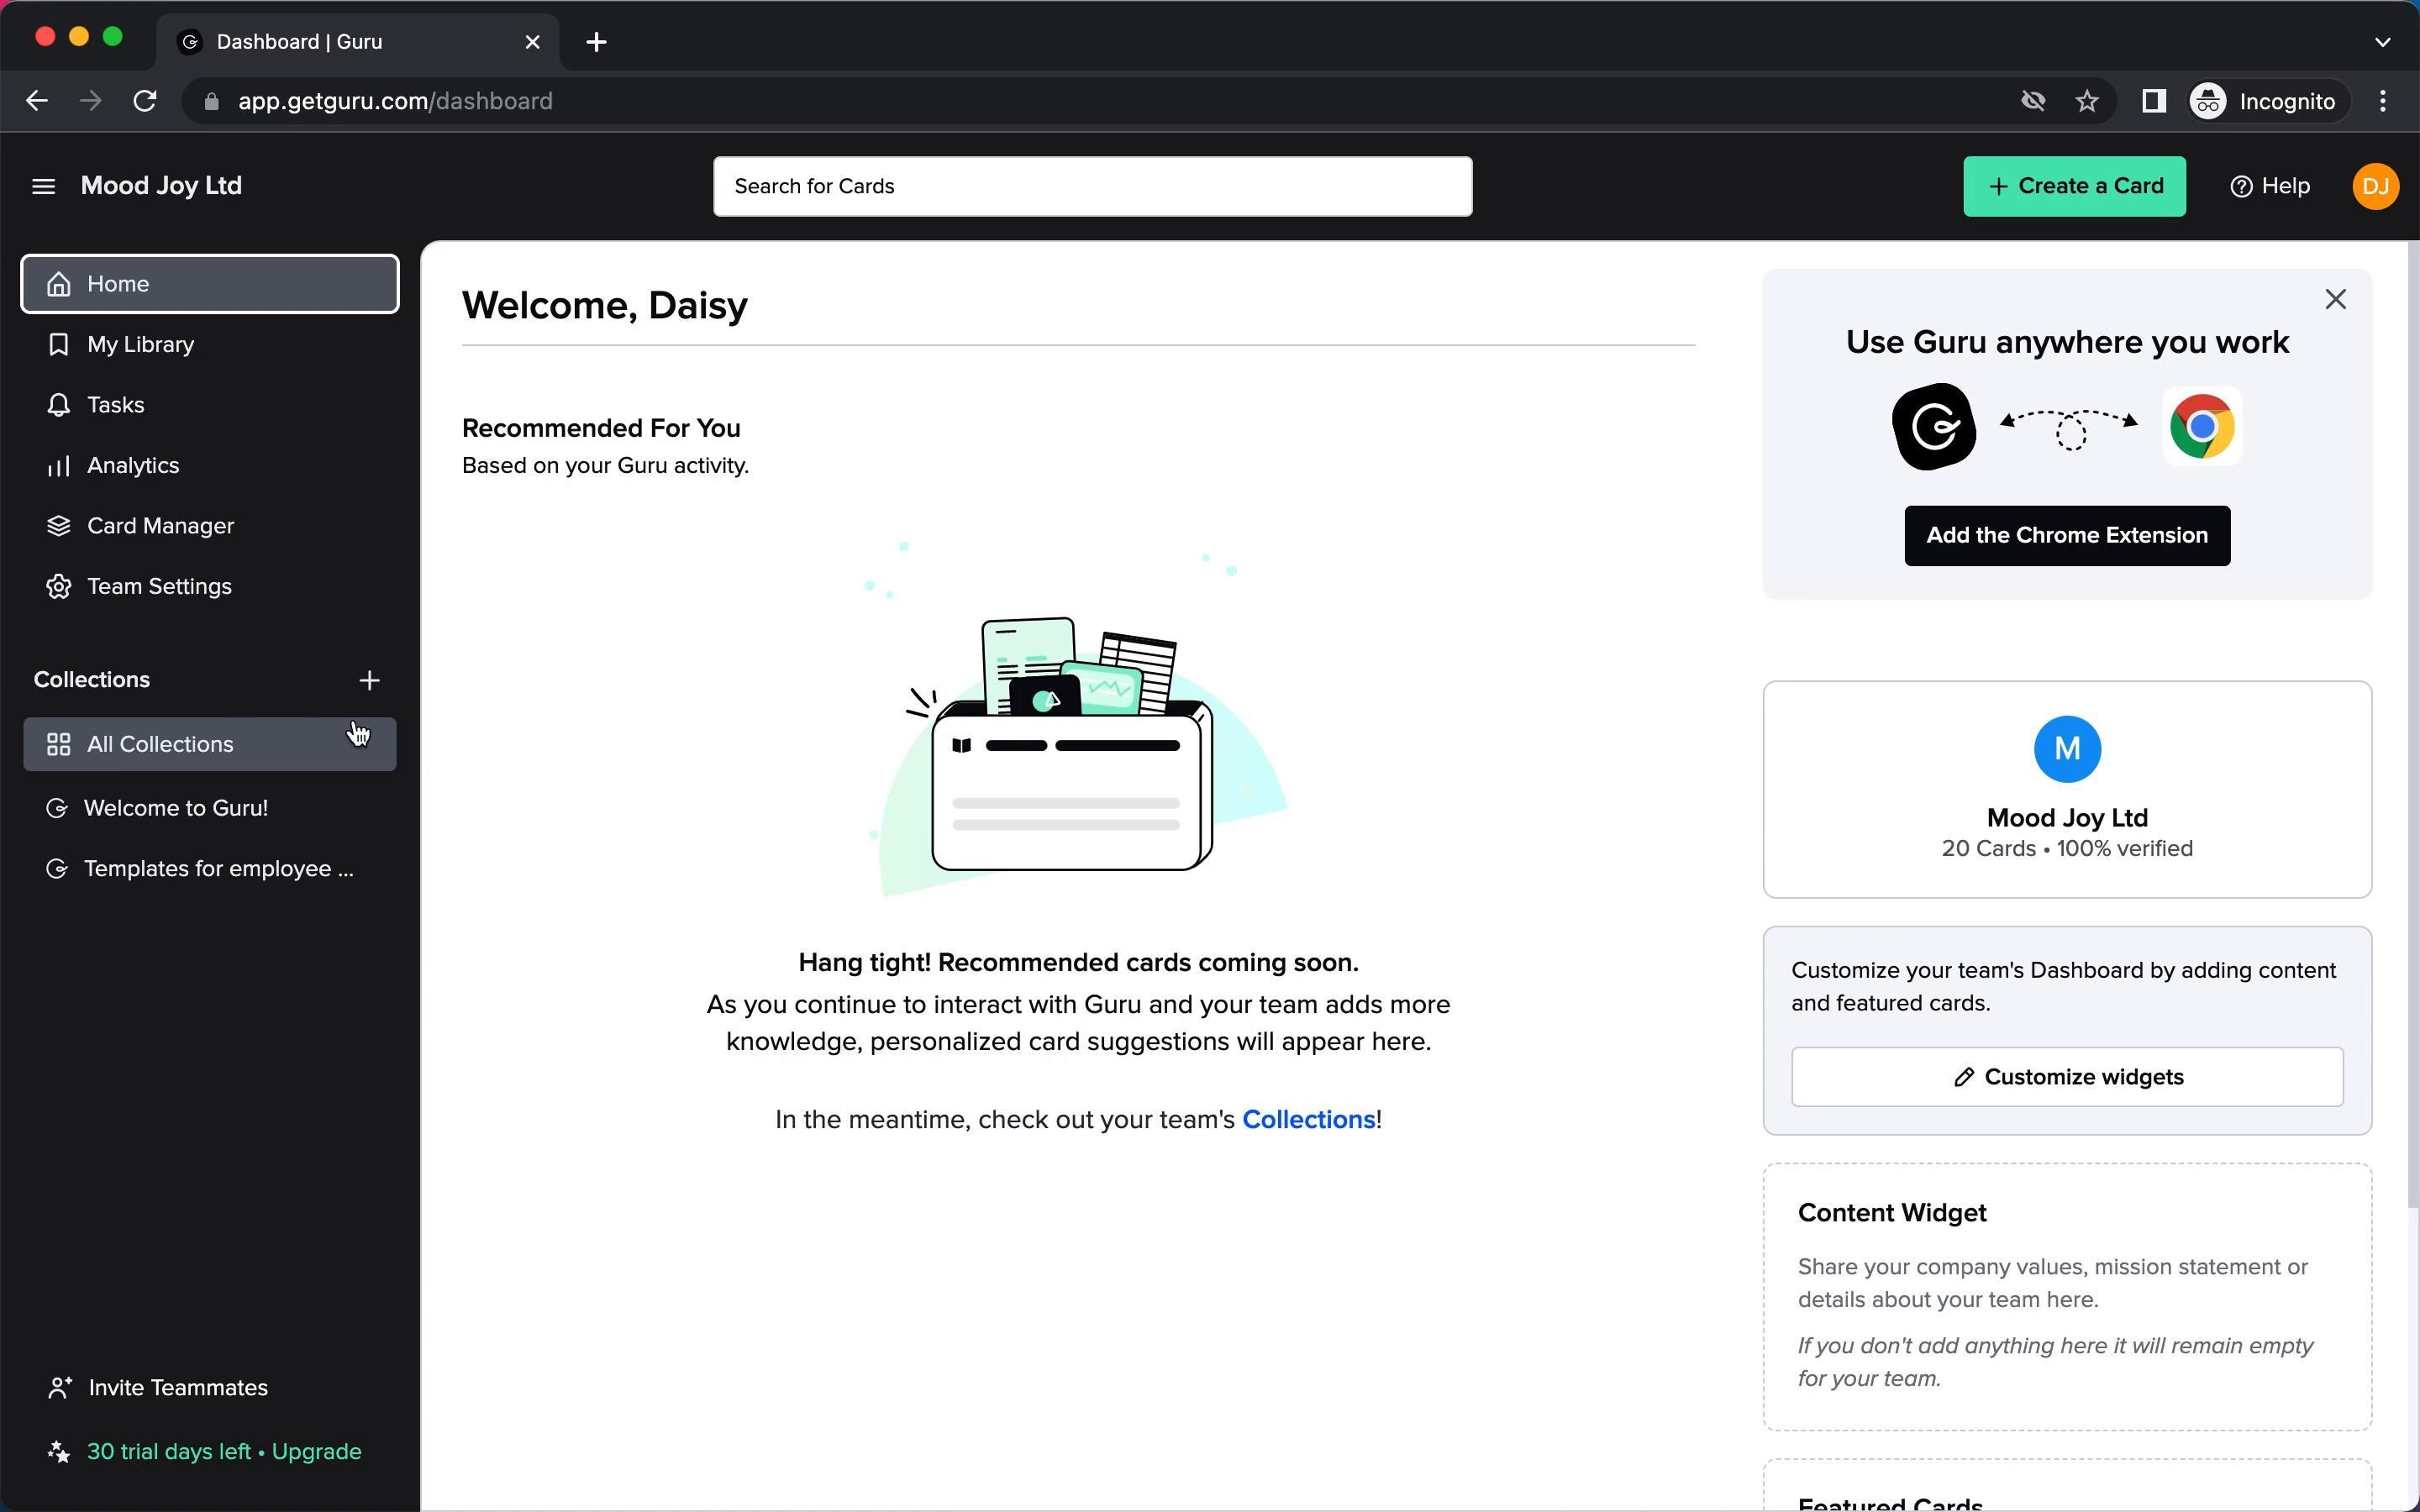Open Templates for employee collection

click(x=217, y=869)
